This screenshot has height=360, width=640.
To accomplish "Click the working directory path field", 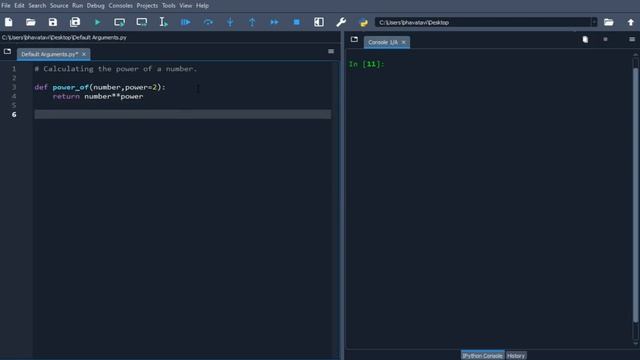I will pyautogui.click(x=483, y=22).
